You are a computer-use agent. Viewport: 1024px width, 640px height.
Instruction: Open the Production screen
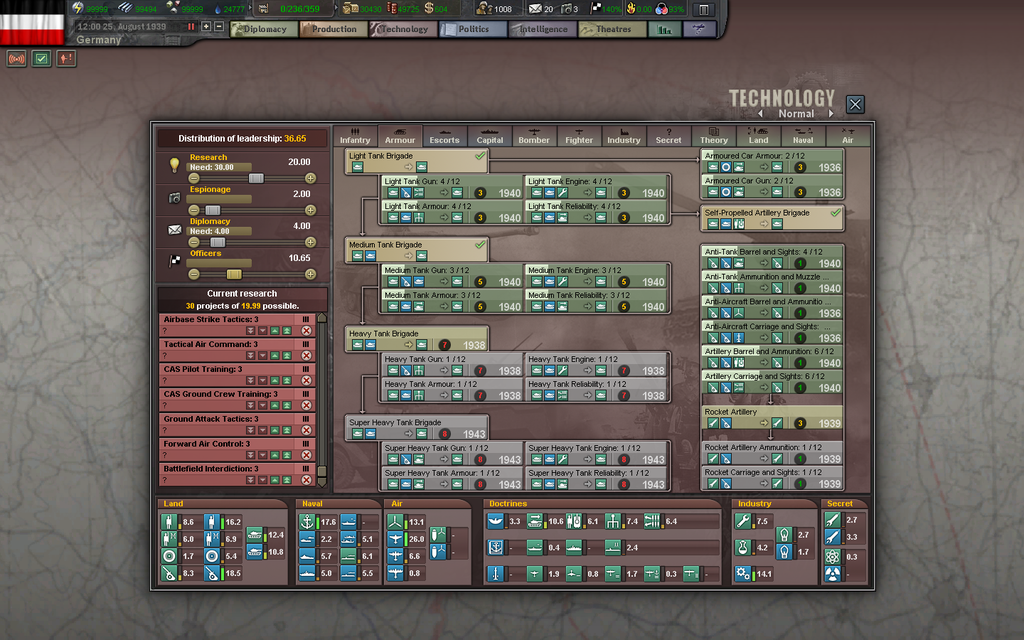(334, 29)
